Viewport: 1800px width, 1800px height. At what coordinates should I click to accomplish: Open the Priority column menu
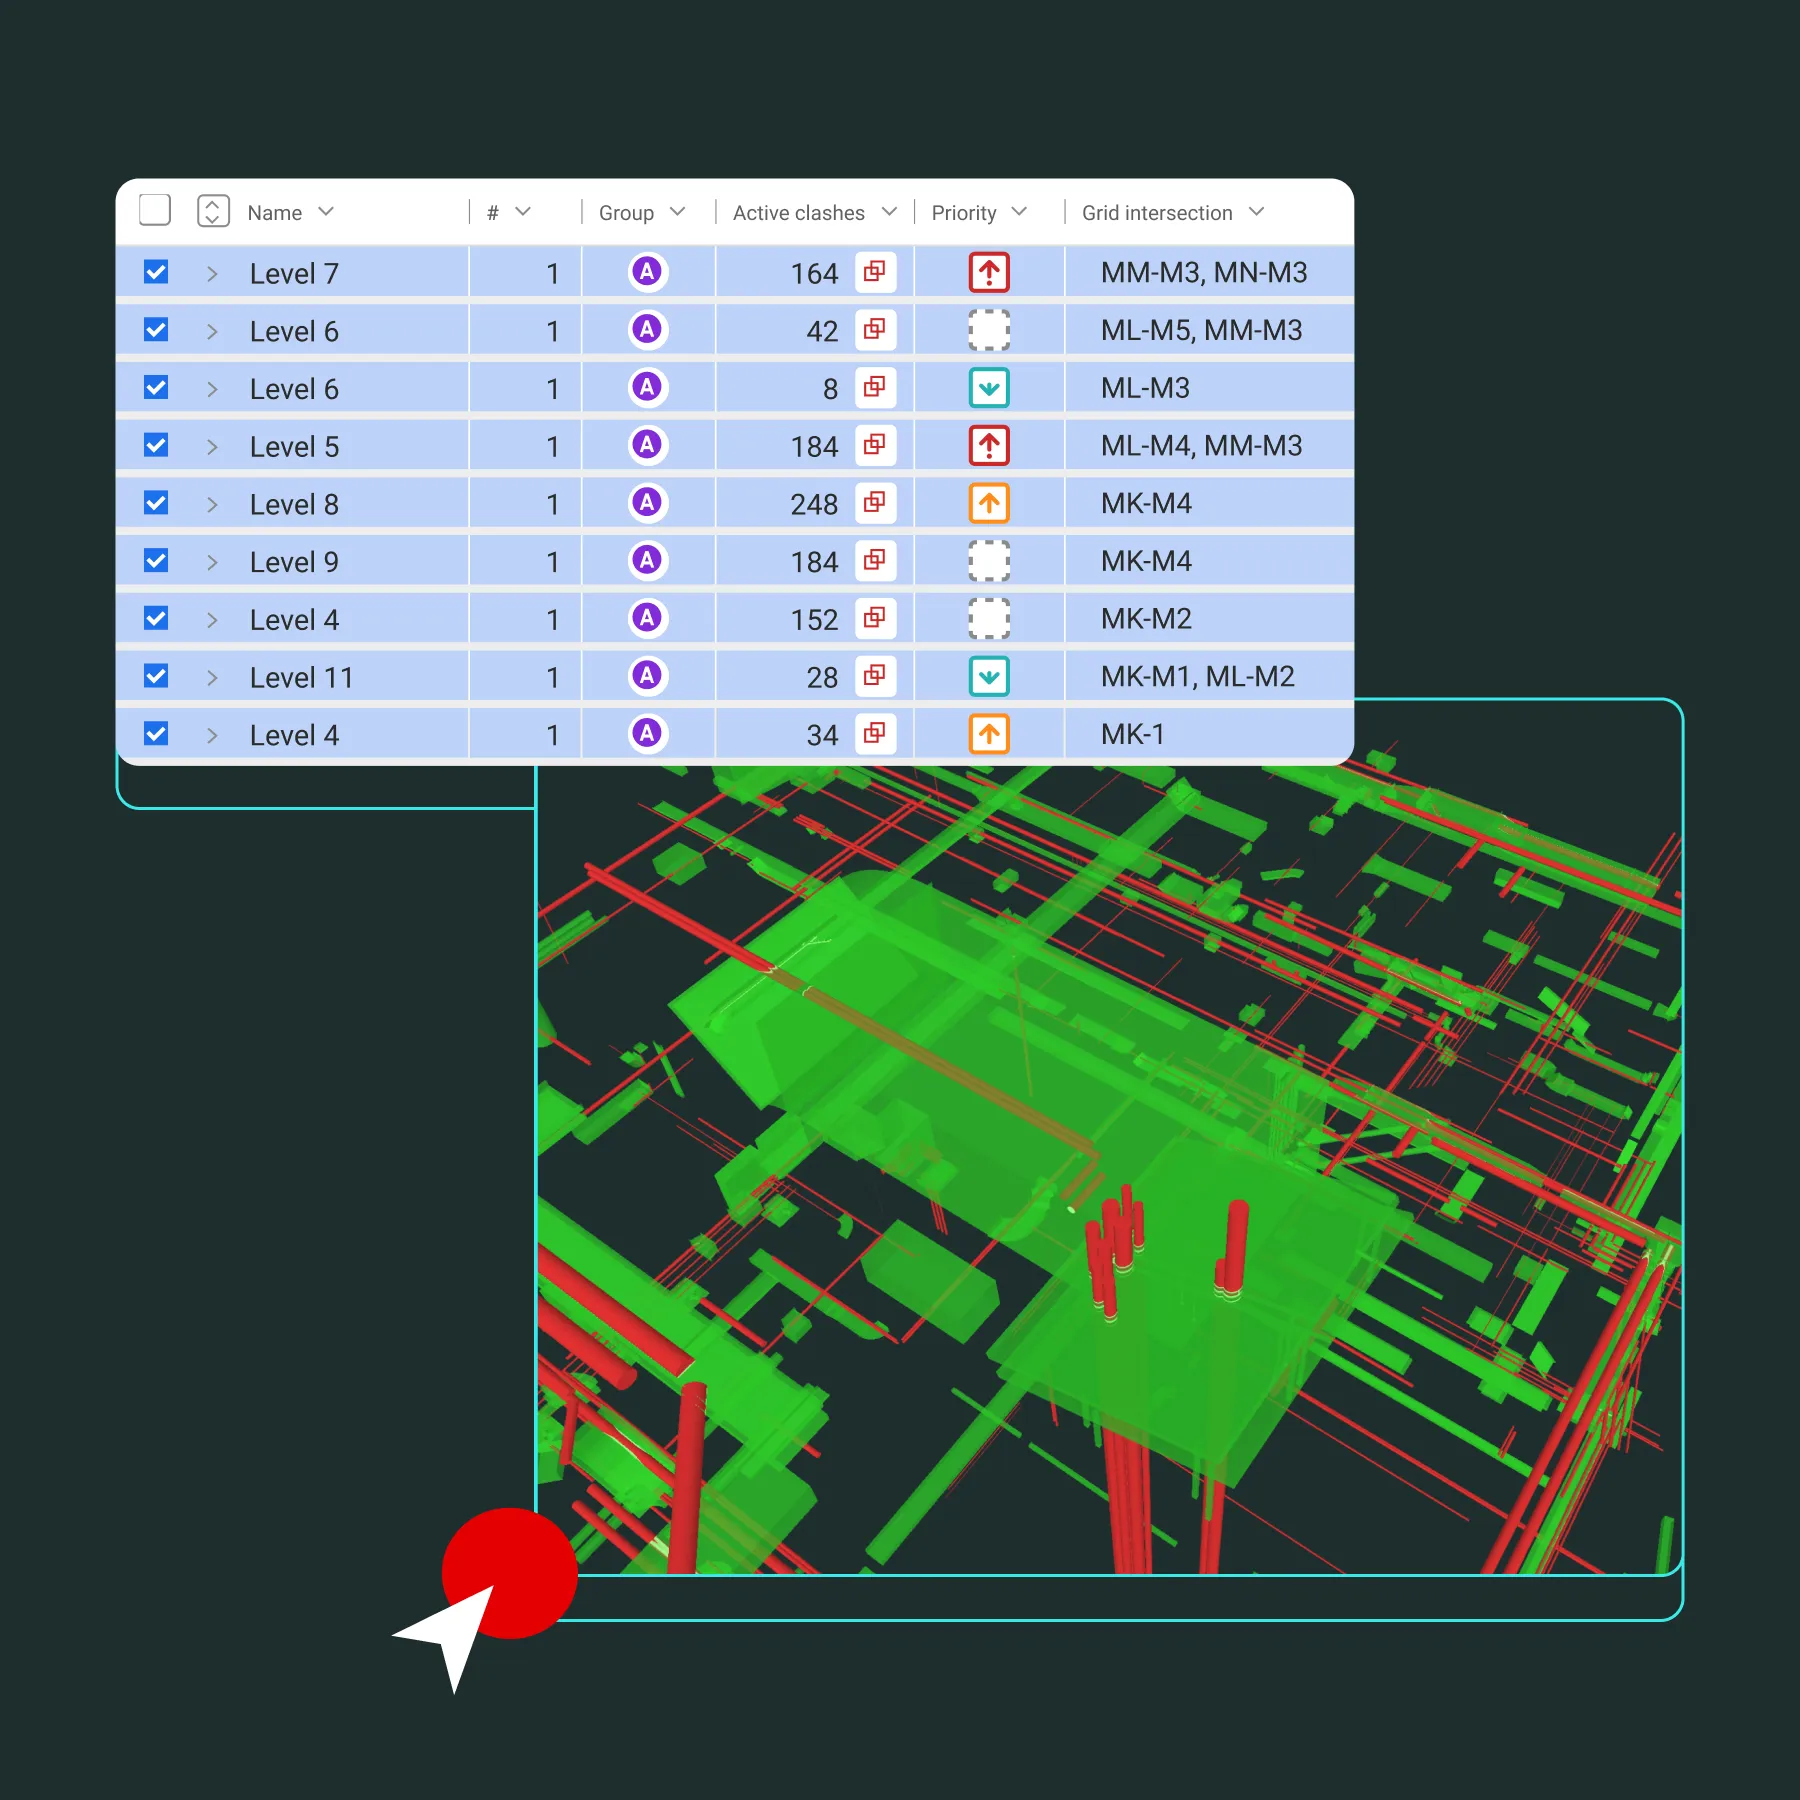click(1020, 211)
